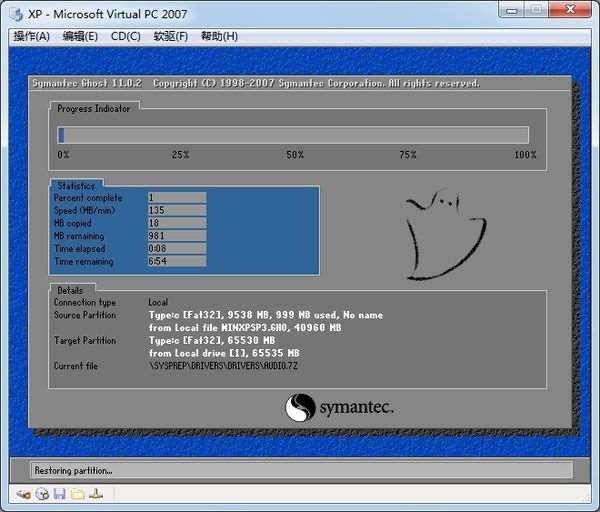Click the CD drive status icon
This screenshot has height=512, width=600.
tap(42, 494)
